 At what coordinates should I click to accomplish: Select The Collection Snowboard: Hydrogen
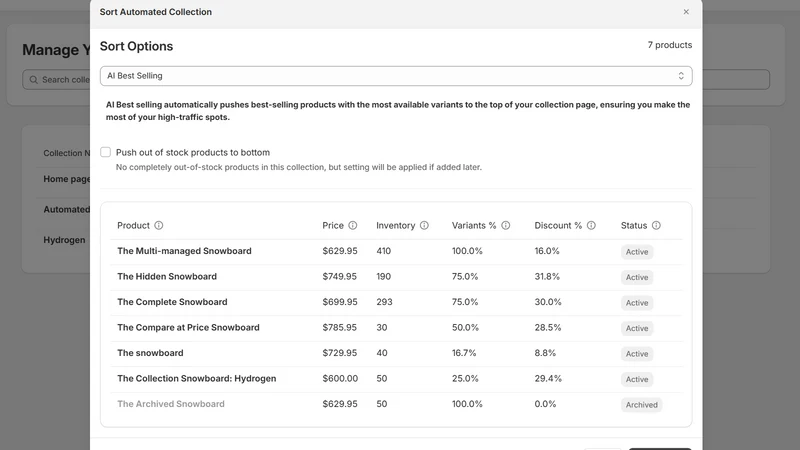coord(196,379)
